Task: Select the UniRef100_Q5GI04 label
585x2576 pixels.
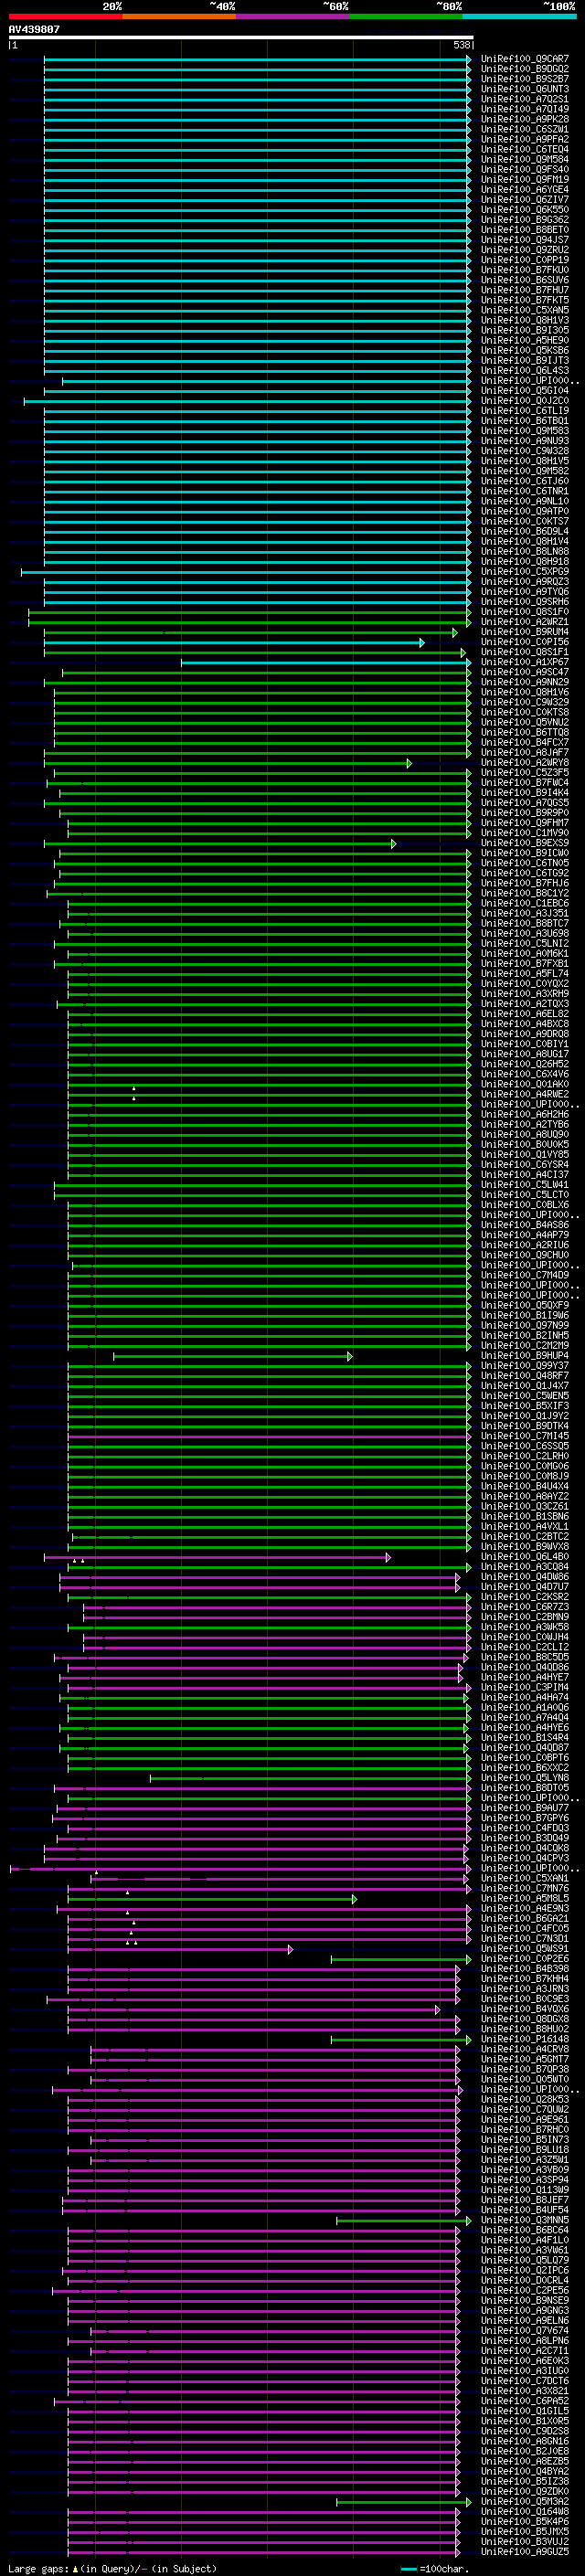Action: [525, 391]
